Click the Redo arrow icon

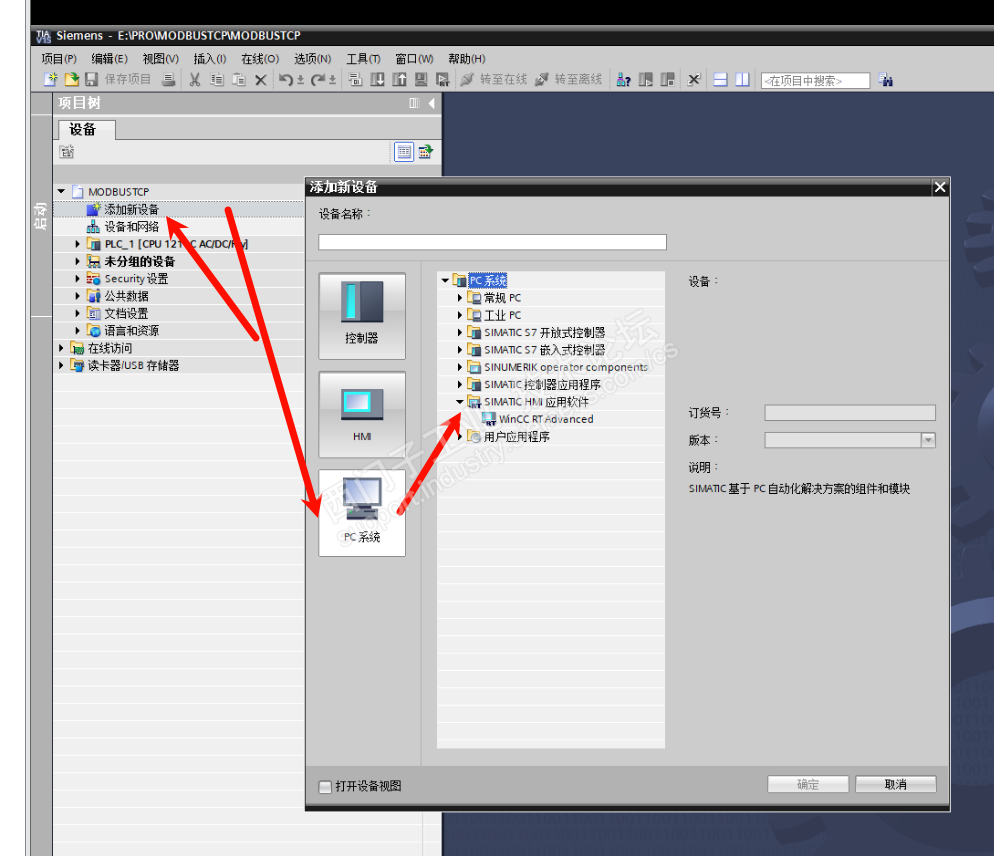click(x=318, y=79)
